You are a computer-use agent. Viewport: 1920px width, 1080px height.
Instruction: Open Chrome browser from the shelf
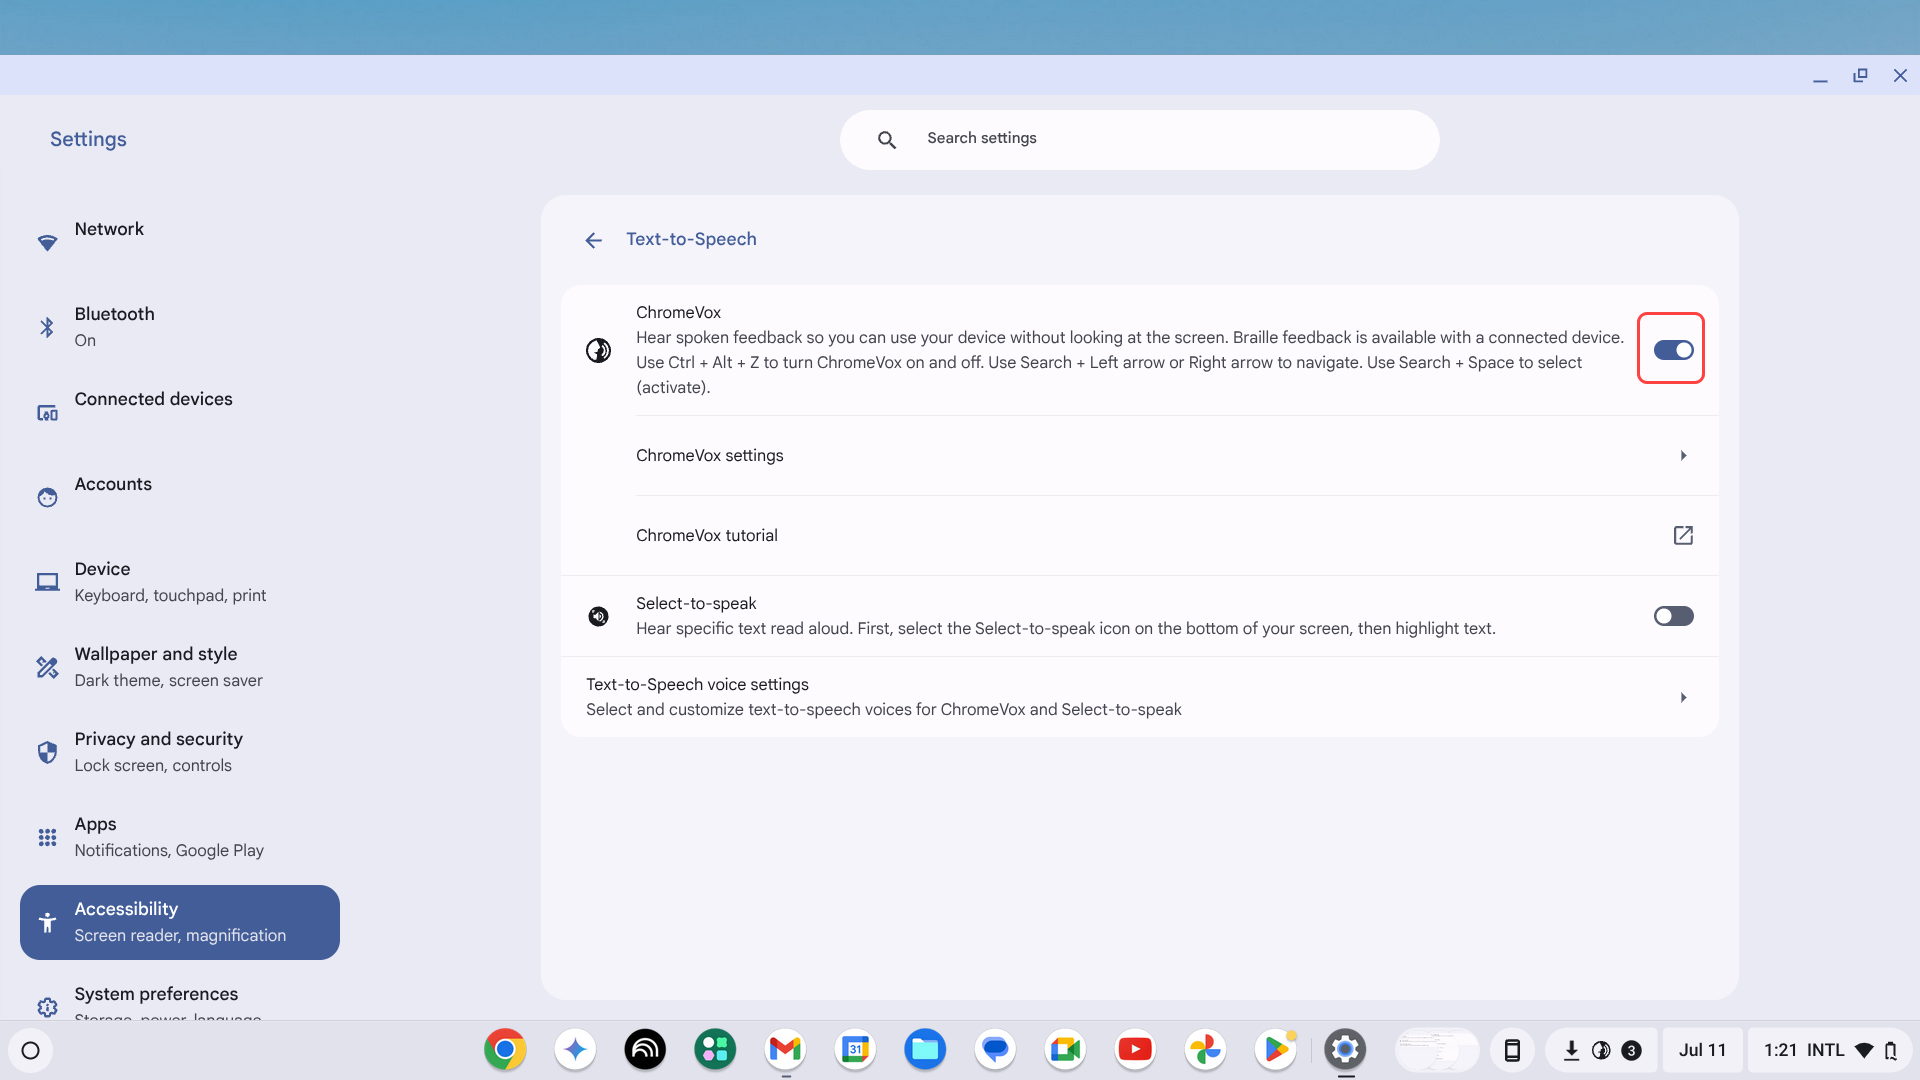[505, 1050]
